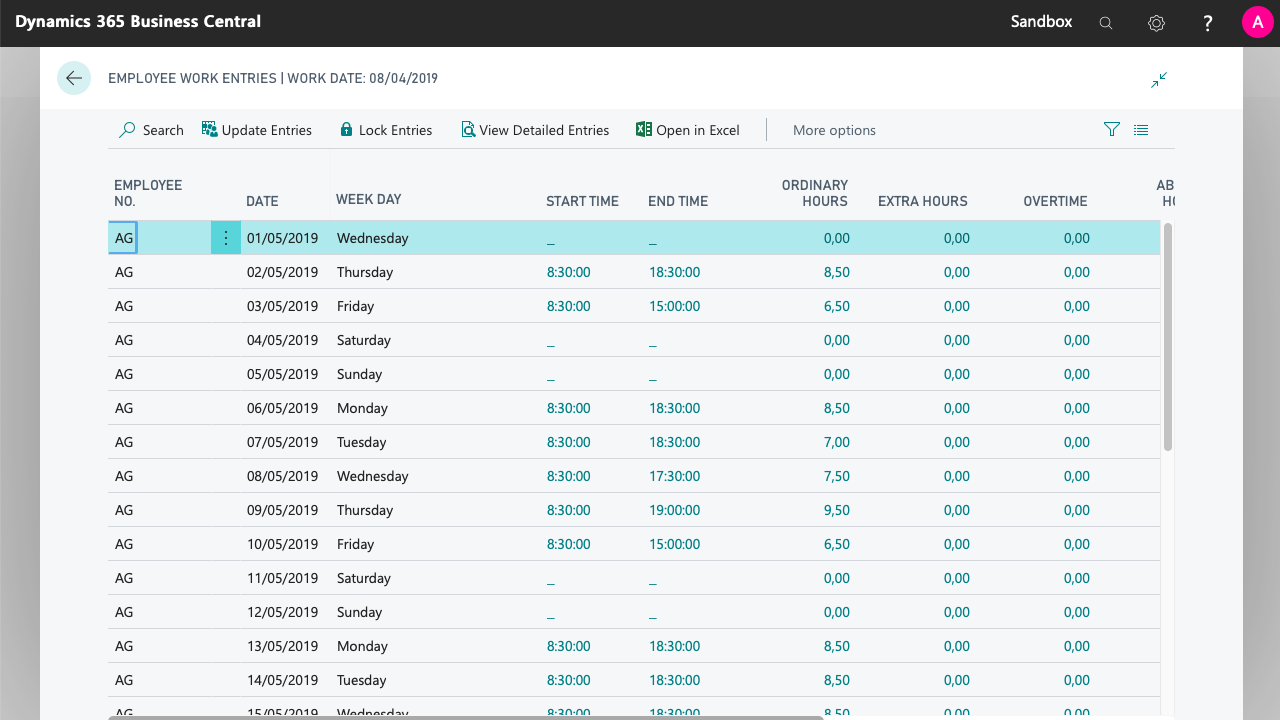Click Lock Entries action
Screen dimensions: 1280x720
pyautogui.click(x=386, y=130)
